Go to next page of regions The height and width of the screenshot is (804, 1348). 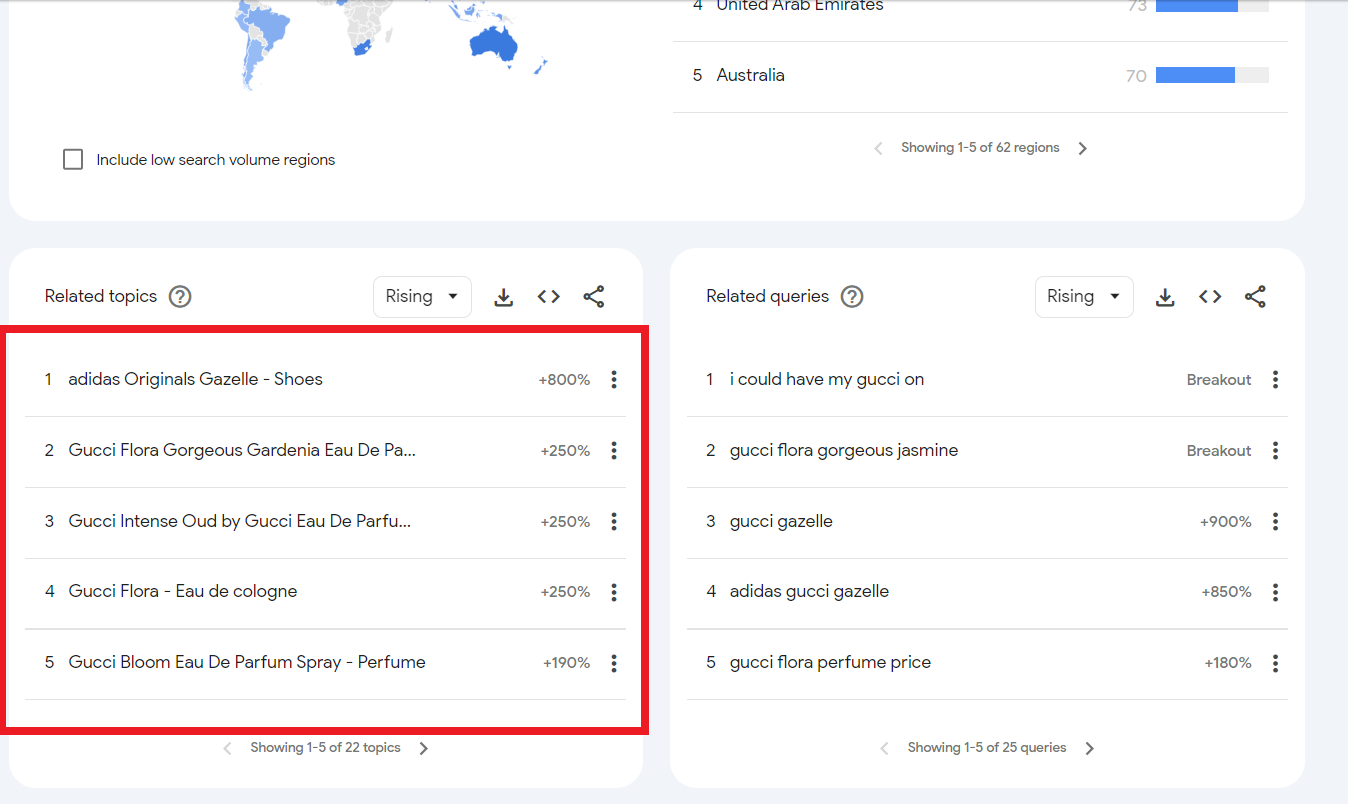point(1082,148)
